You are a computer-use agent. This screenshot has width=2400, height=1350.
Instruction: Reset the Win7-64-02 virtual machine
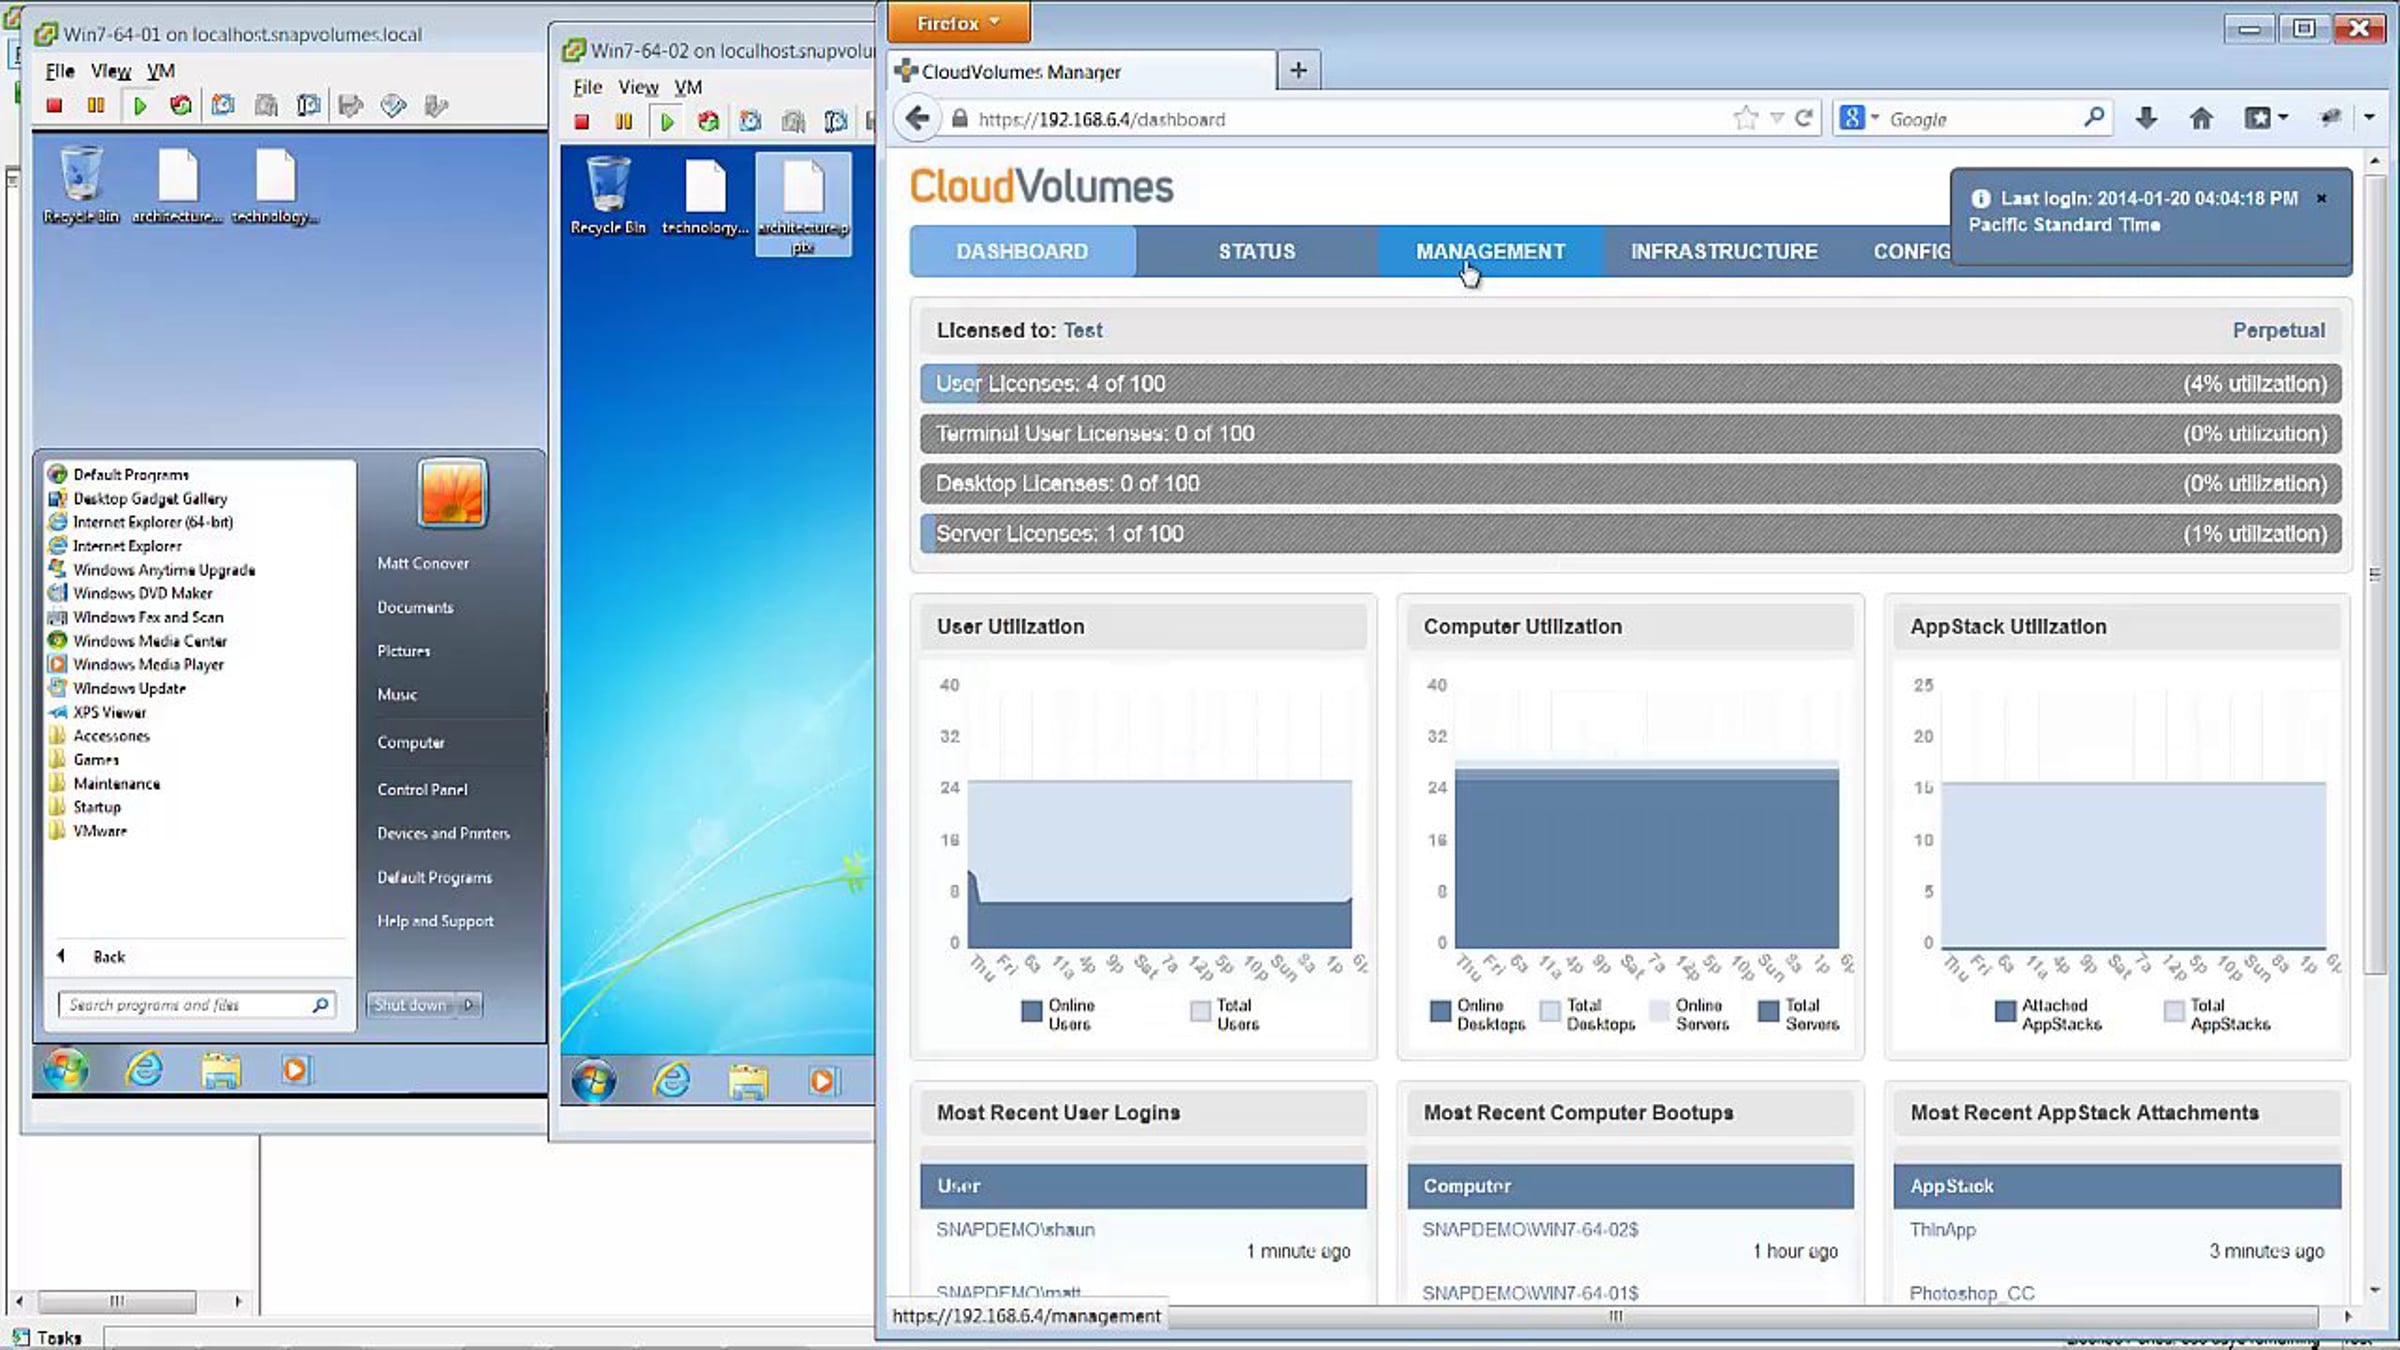pos(708,122)
